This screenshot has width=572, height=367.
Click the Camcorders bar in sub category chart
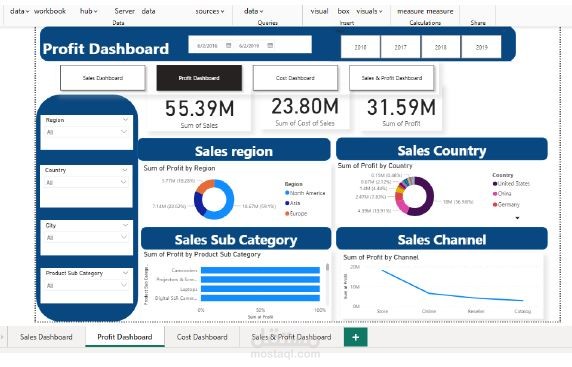(x=260, y=270)
